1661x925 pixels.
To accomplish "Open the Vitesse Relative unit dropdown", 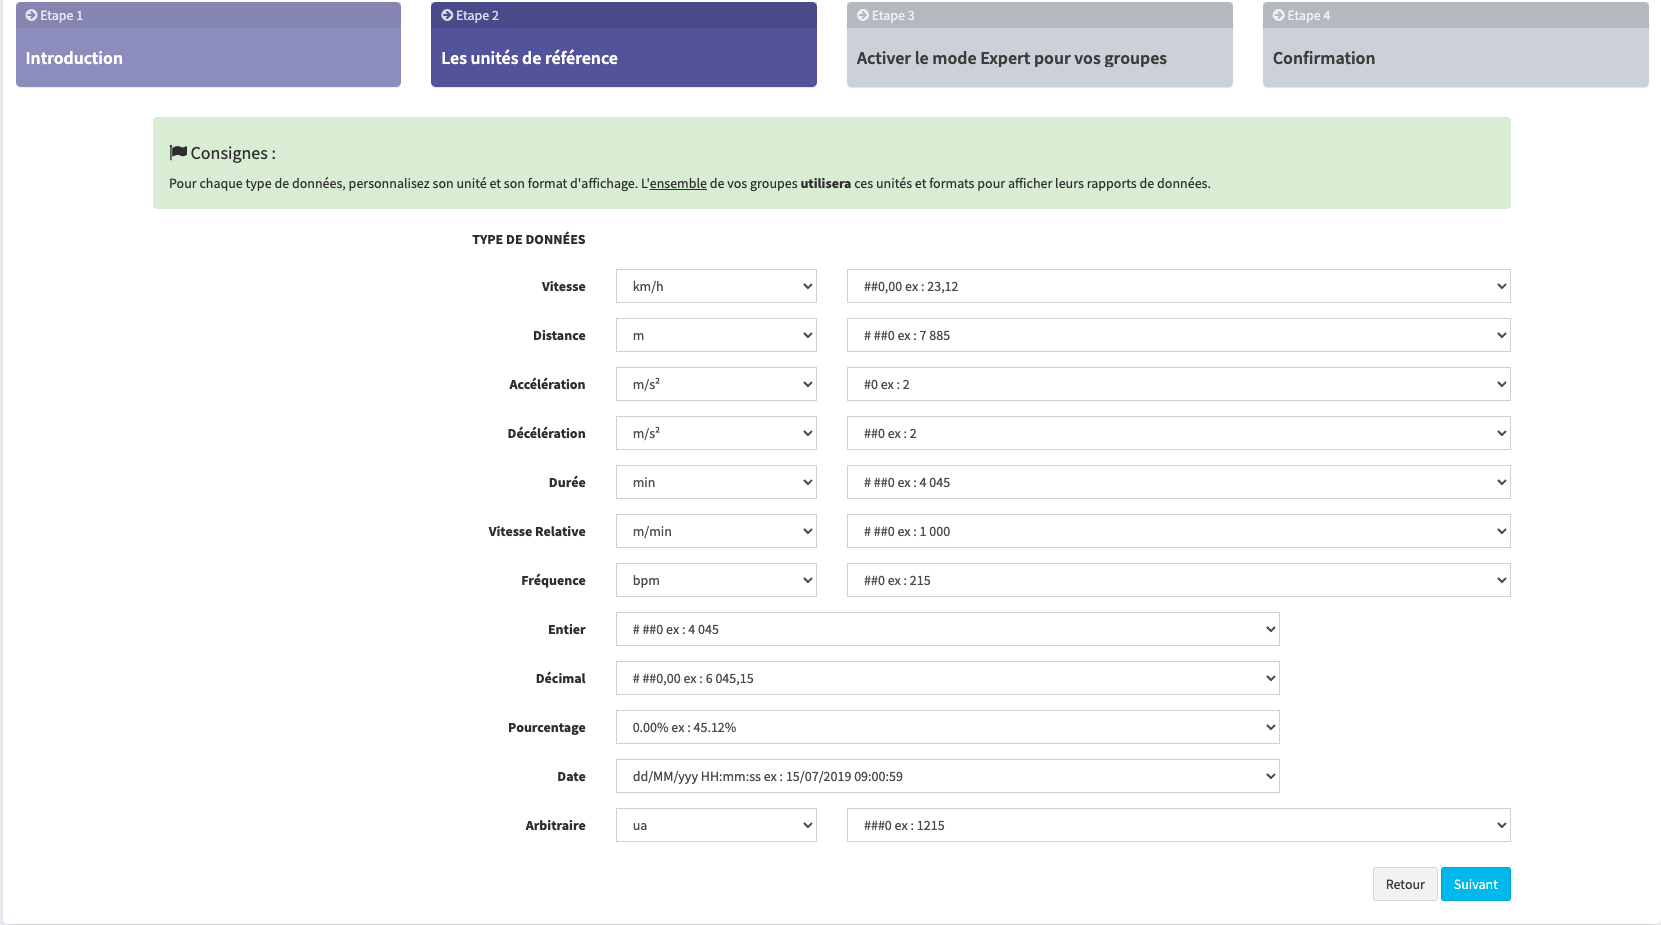I will (x=716, y=531).
